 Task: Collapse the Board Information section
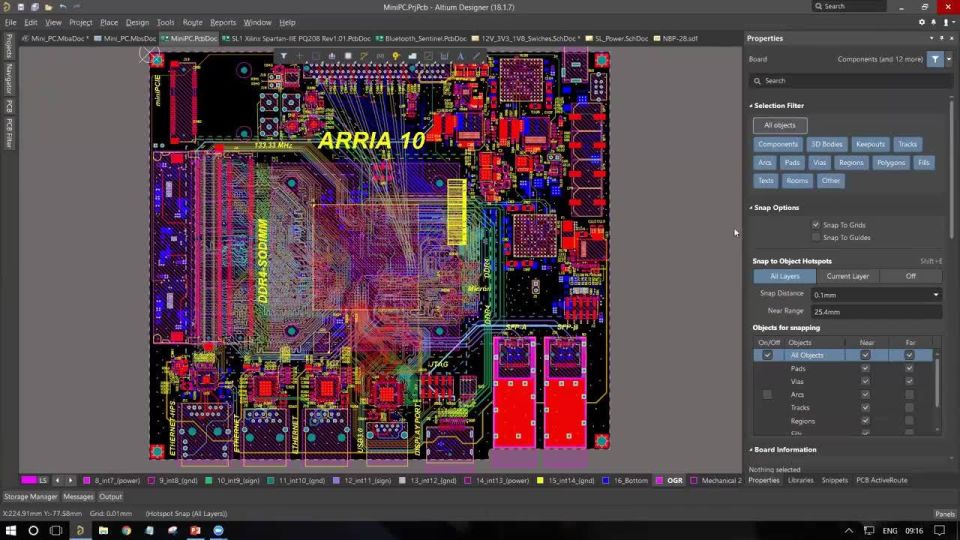click(751, 449)
